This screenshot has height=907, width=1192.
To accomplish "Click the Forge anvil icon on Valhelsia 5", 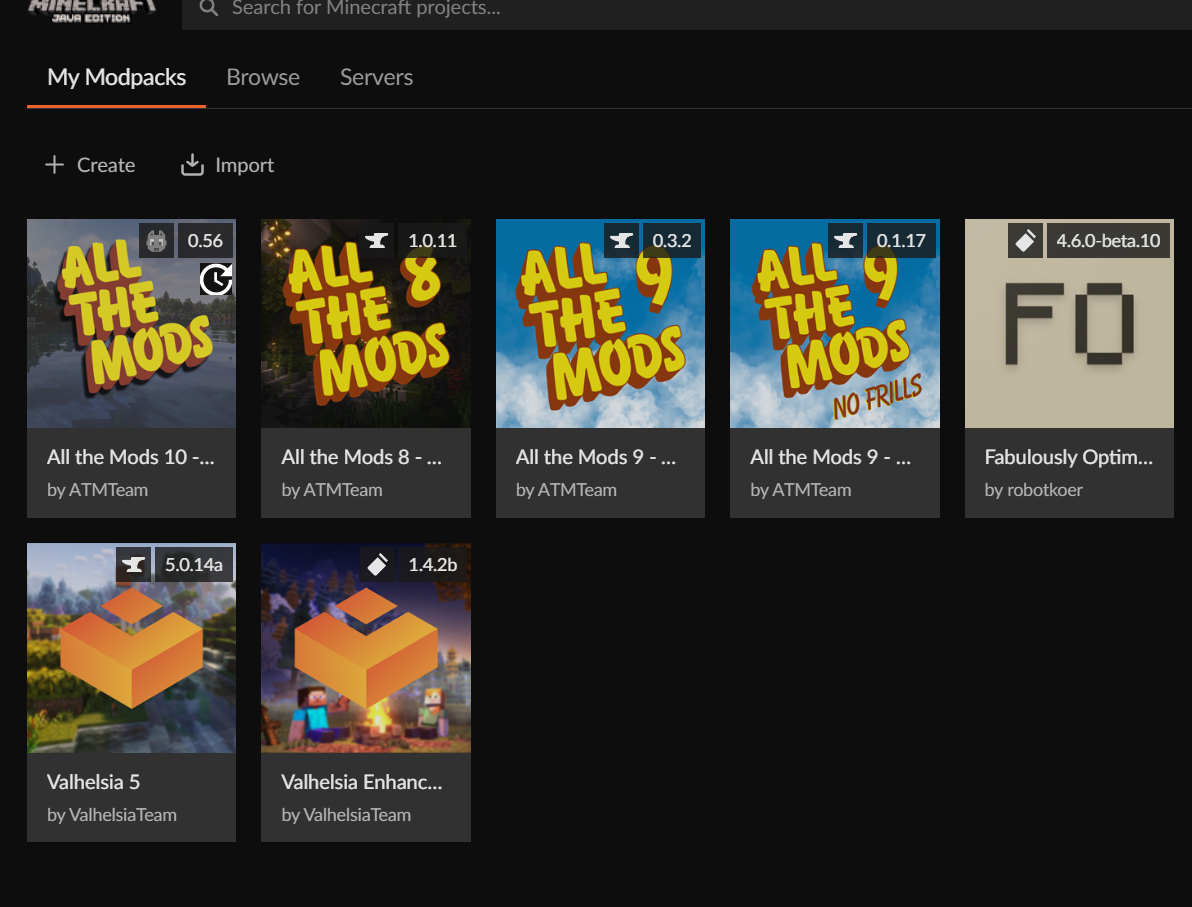I will (x=133, y=565).
